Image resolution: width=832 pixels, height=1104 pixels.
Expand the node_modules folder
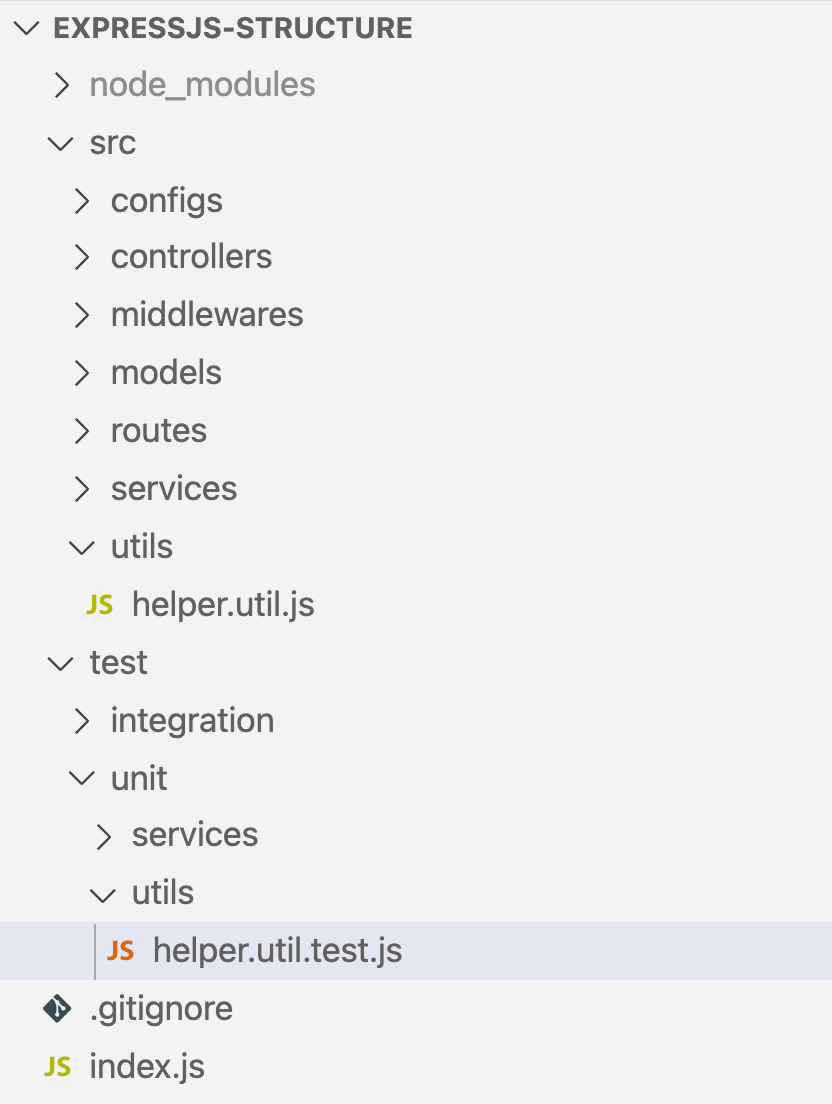pyautogui.click(x=202, y=85)
